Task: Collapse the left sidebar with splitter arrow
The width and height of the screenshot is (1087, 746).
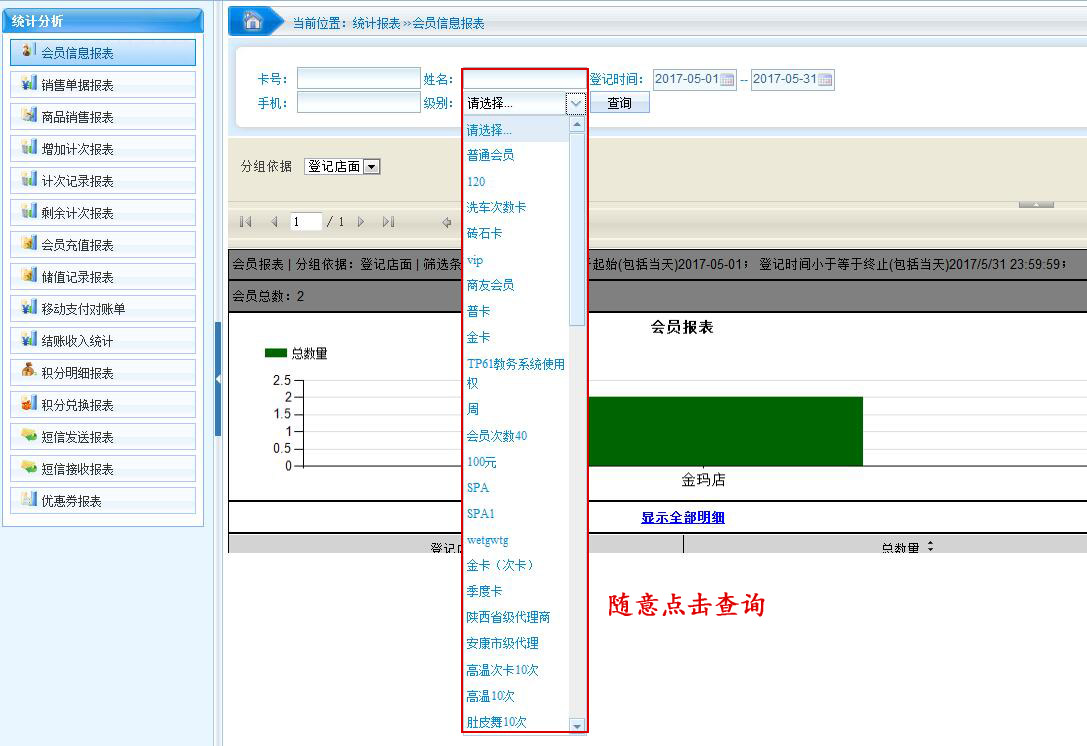Action: [x=218, y=378]
